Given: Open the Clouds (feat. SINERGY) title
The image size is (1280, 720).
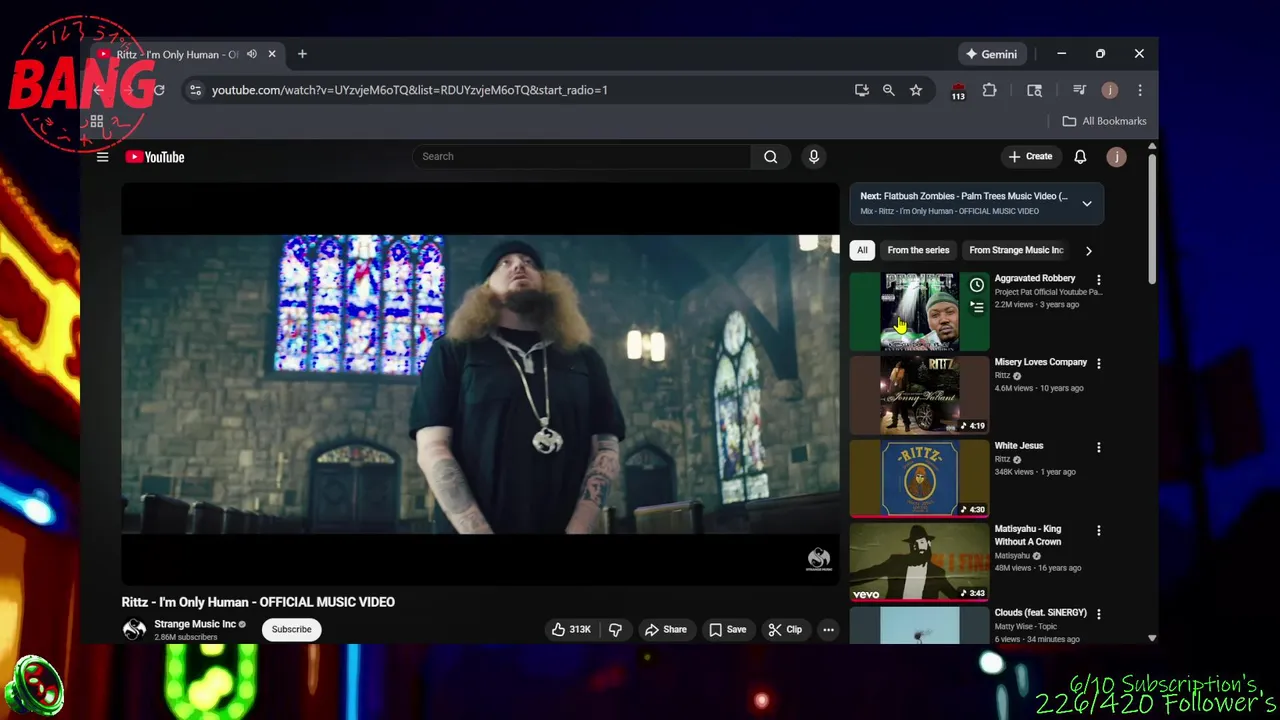Looking at the screenshot, I should pos(1040,612).
